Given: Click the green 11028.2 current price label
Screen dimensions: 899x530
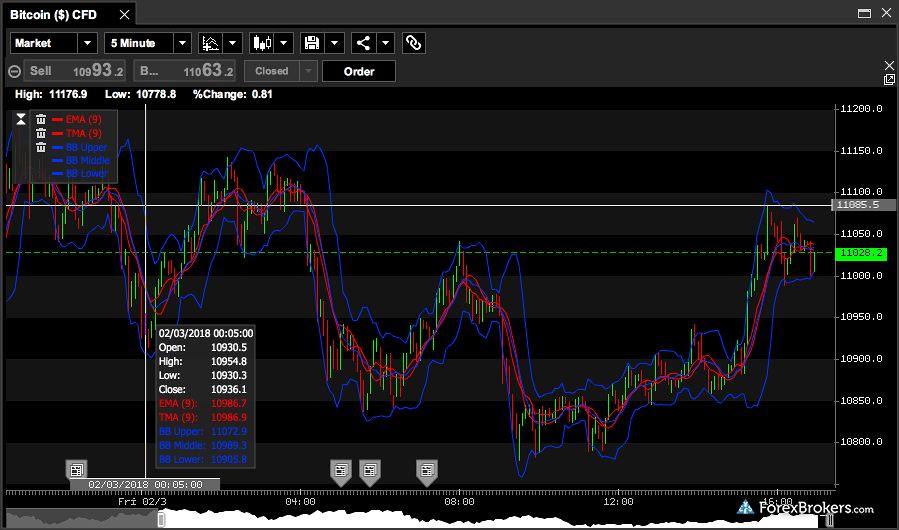Looking at the screenshot, I should [862, 253].
